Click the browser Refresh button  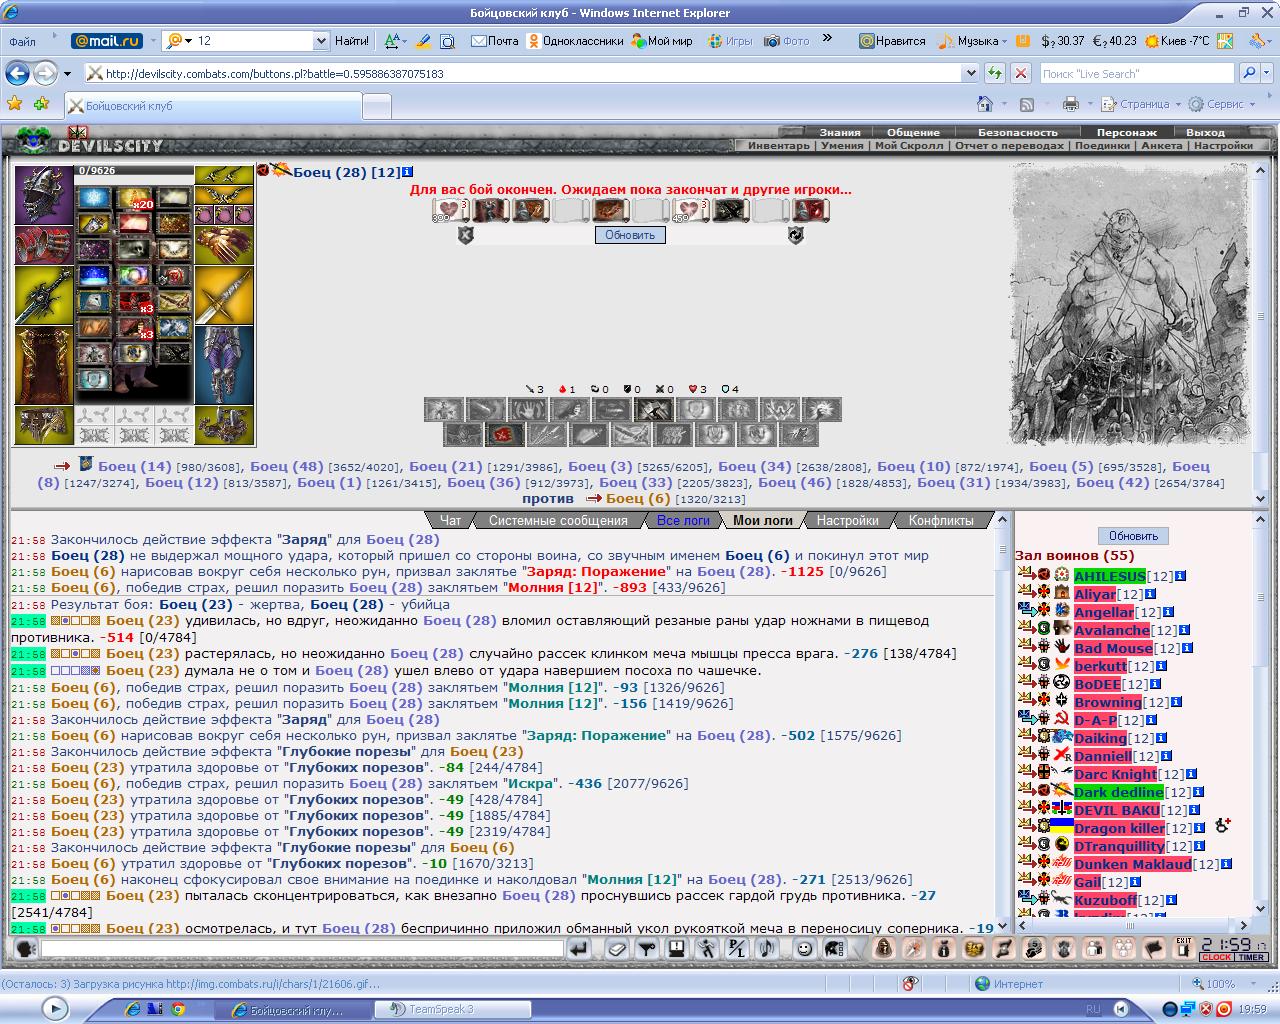pos(995,73)
